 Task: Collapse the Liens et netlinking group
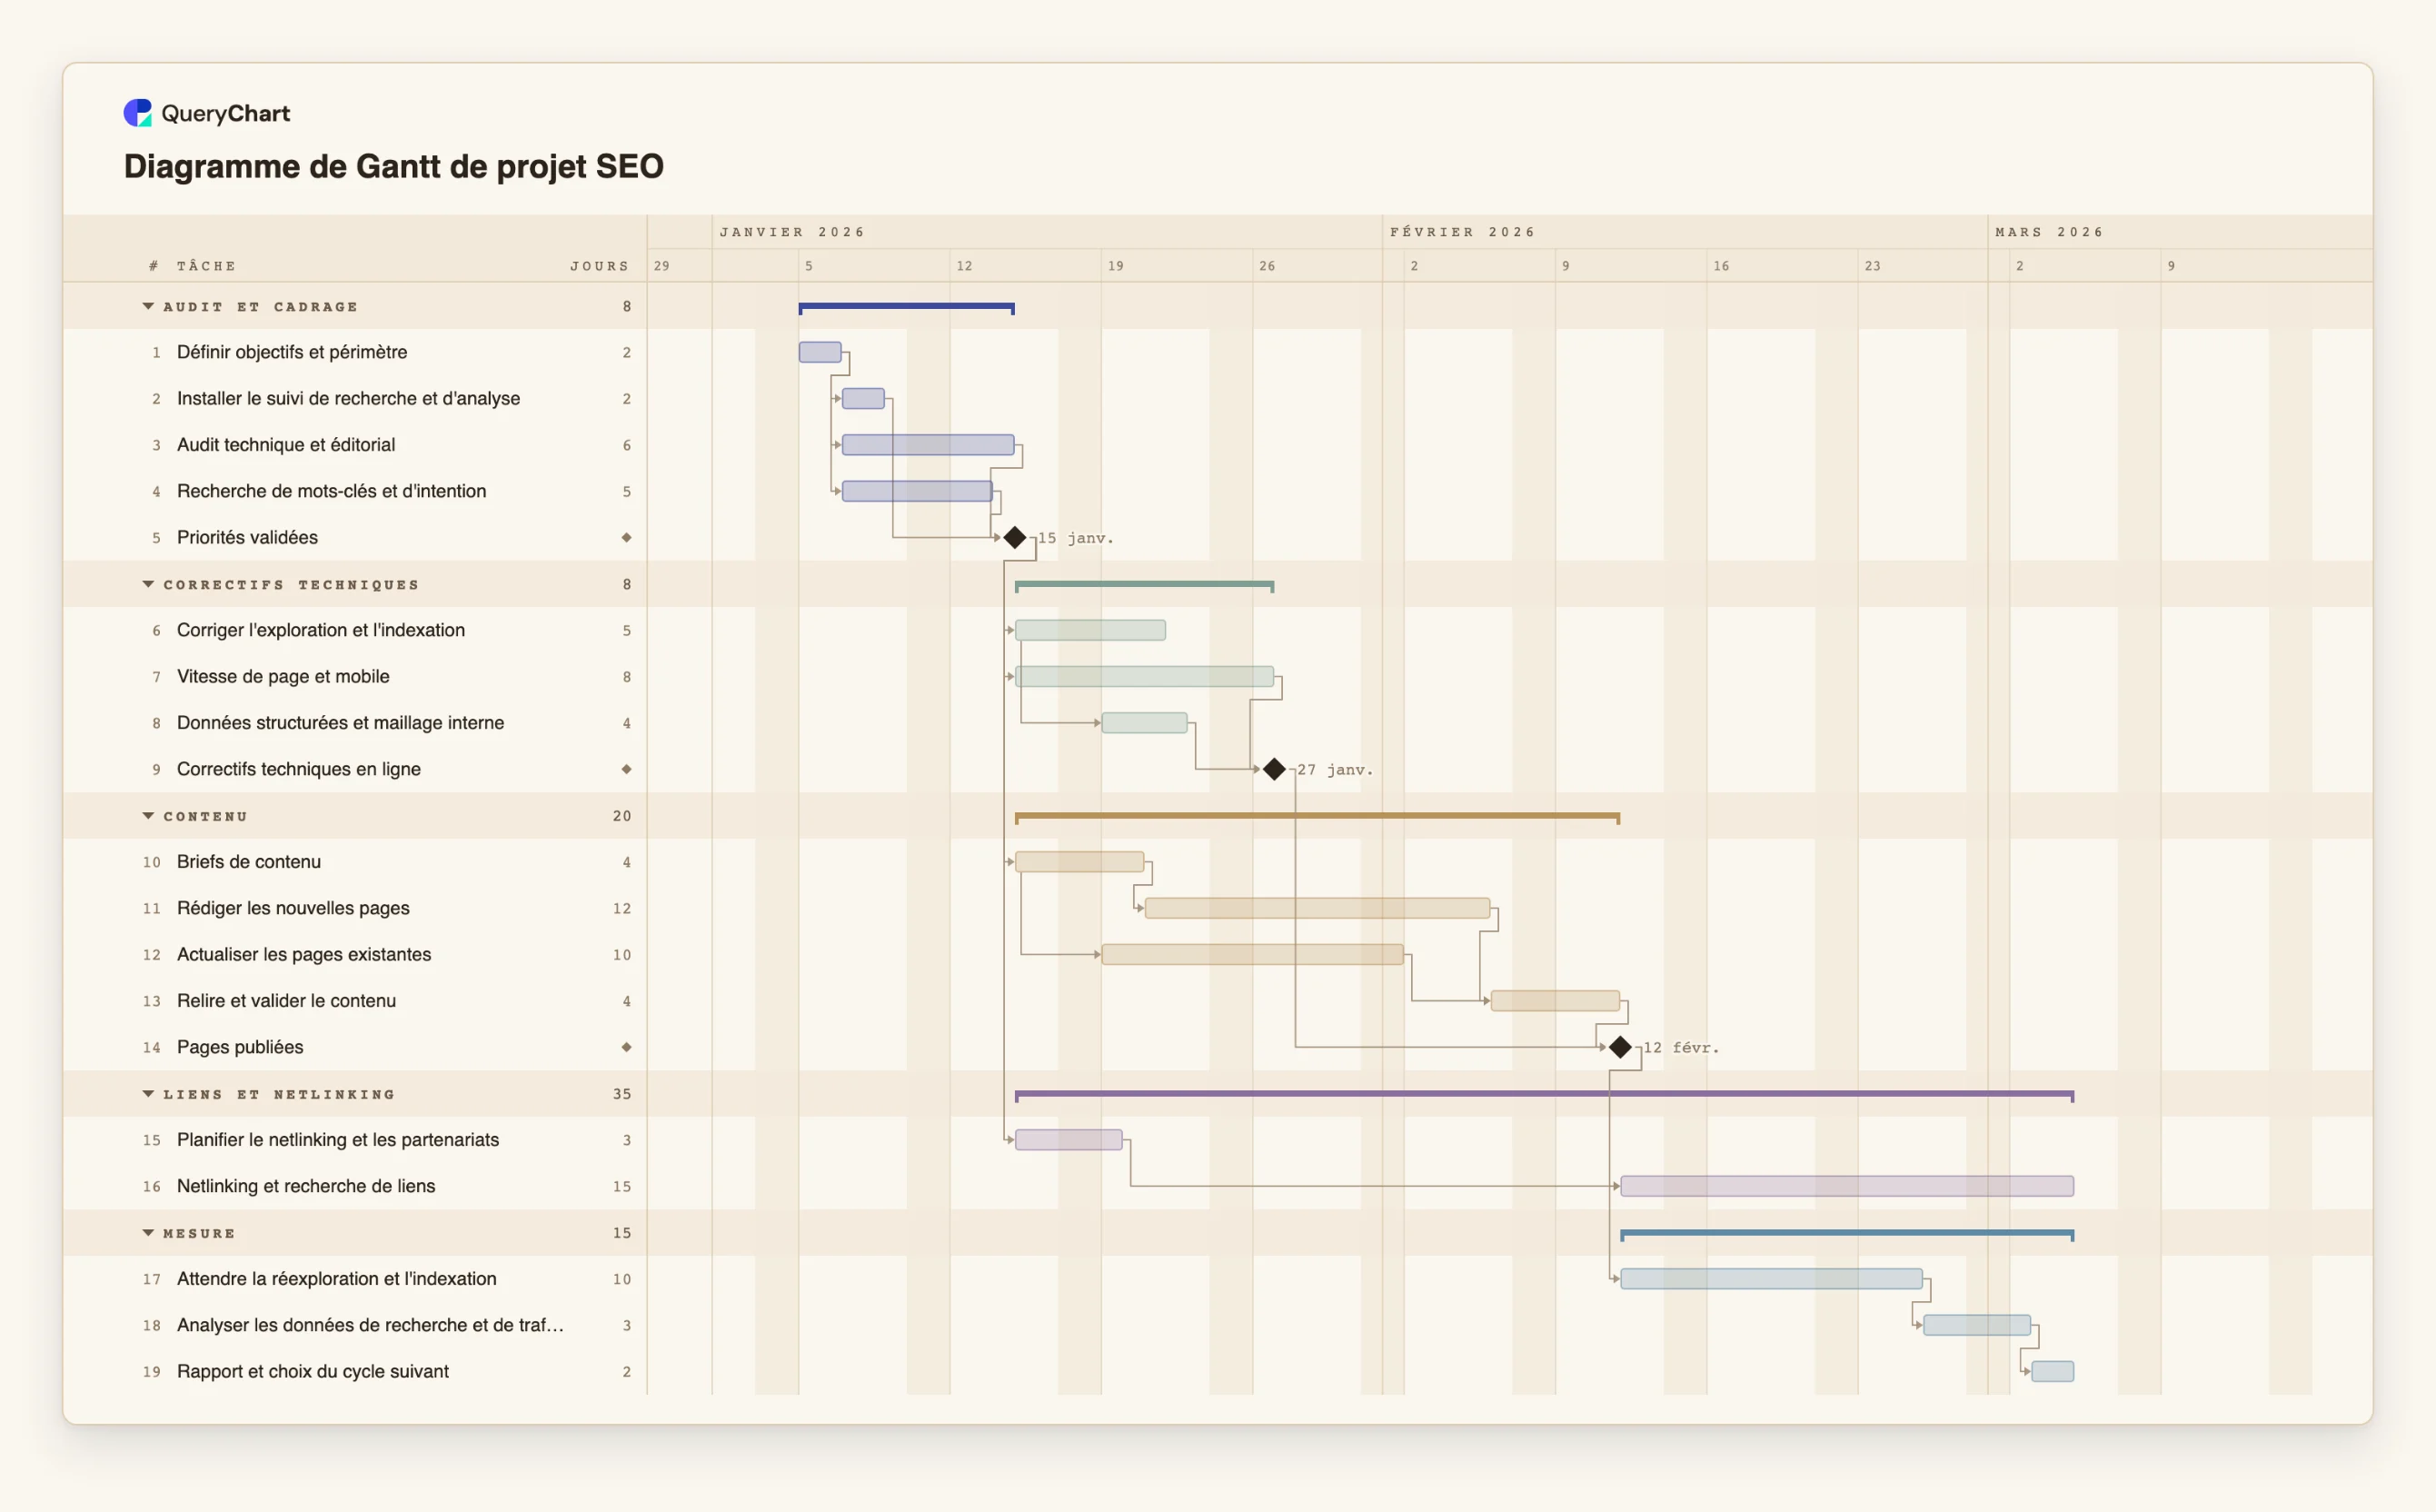[x=148, y=1094]
